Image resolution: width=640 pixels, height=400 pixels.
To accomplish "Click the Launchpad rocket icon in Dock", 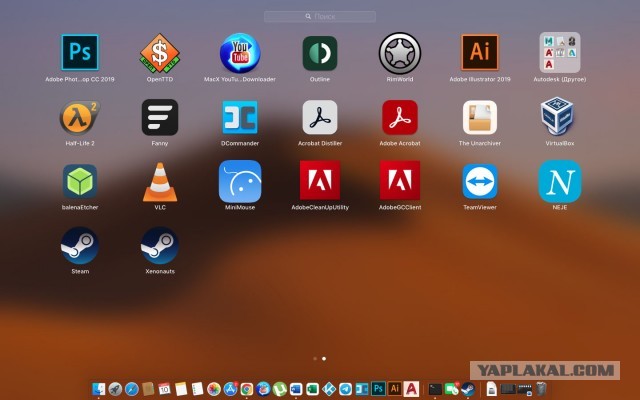I will coord(115,389).
